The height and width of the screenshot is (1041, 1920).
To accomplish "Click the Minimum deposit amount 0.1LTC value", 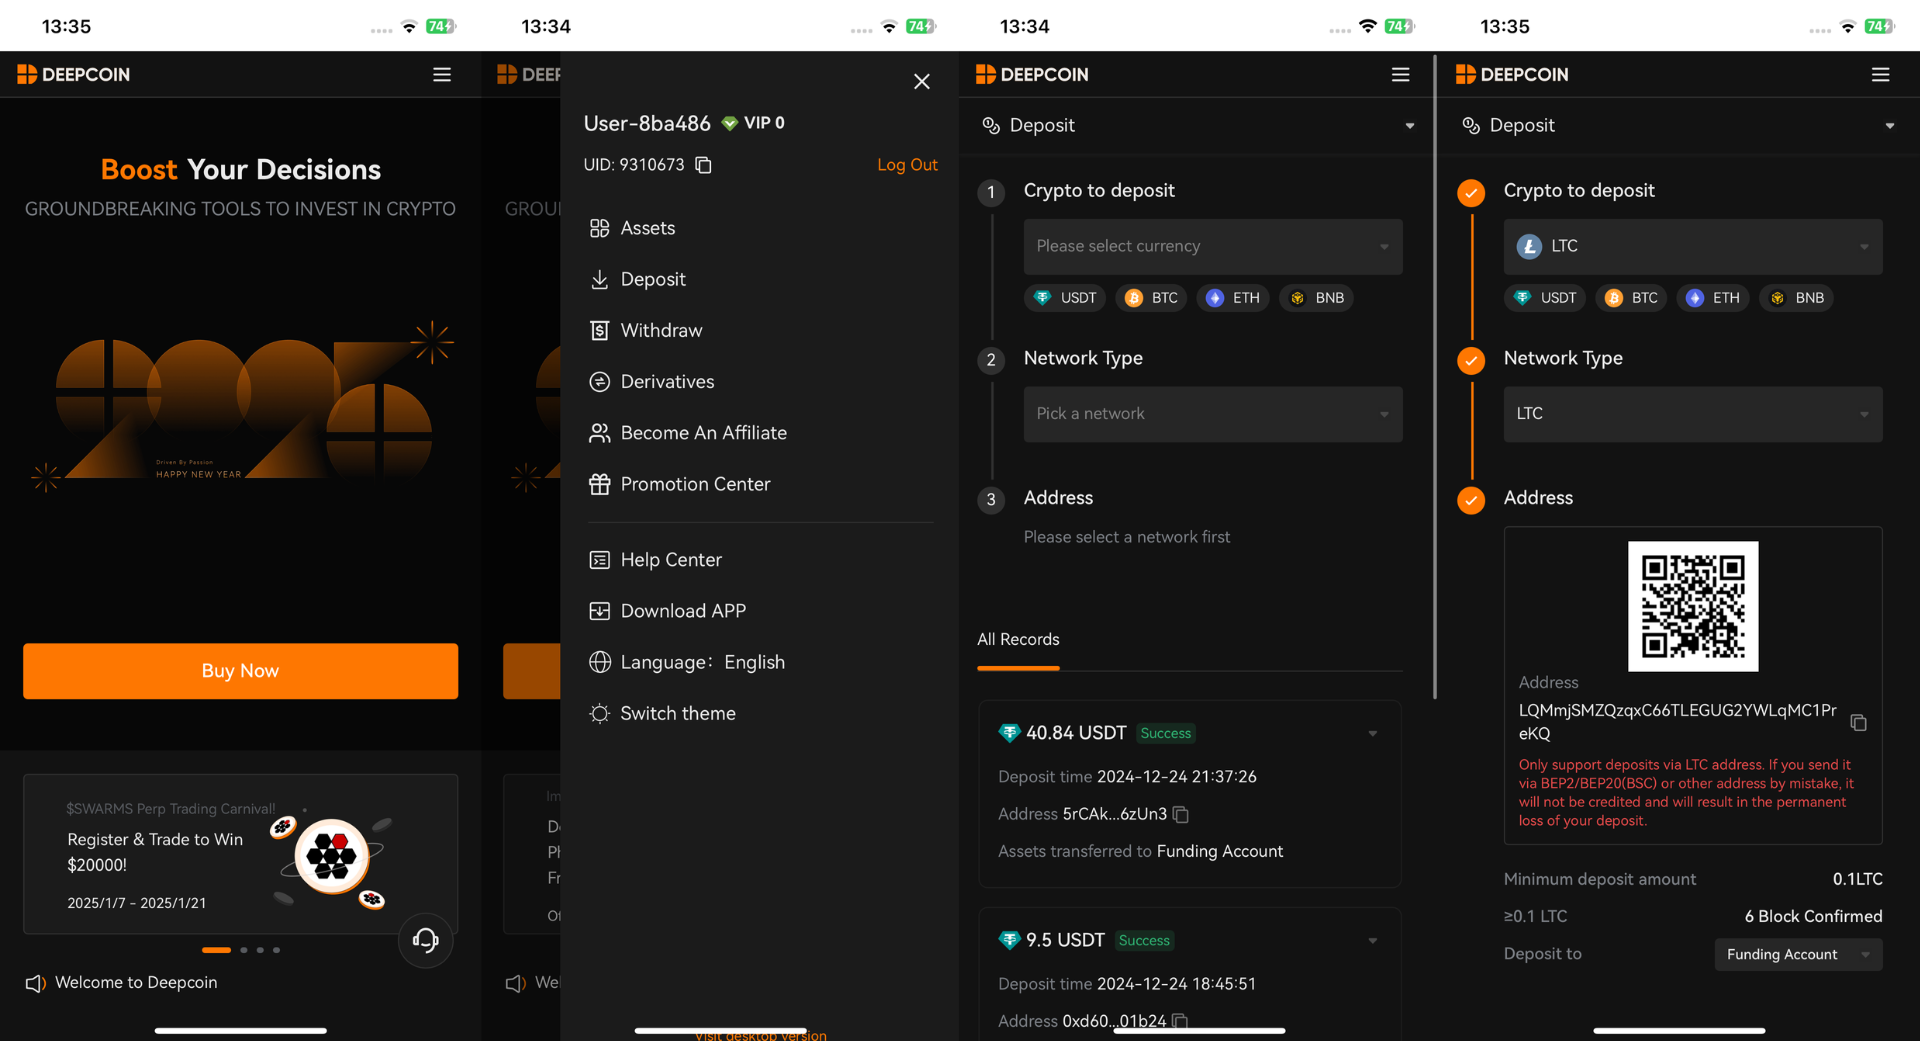I will pyautogui.click(x=1857, y=880).
